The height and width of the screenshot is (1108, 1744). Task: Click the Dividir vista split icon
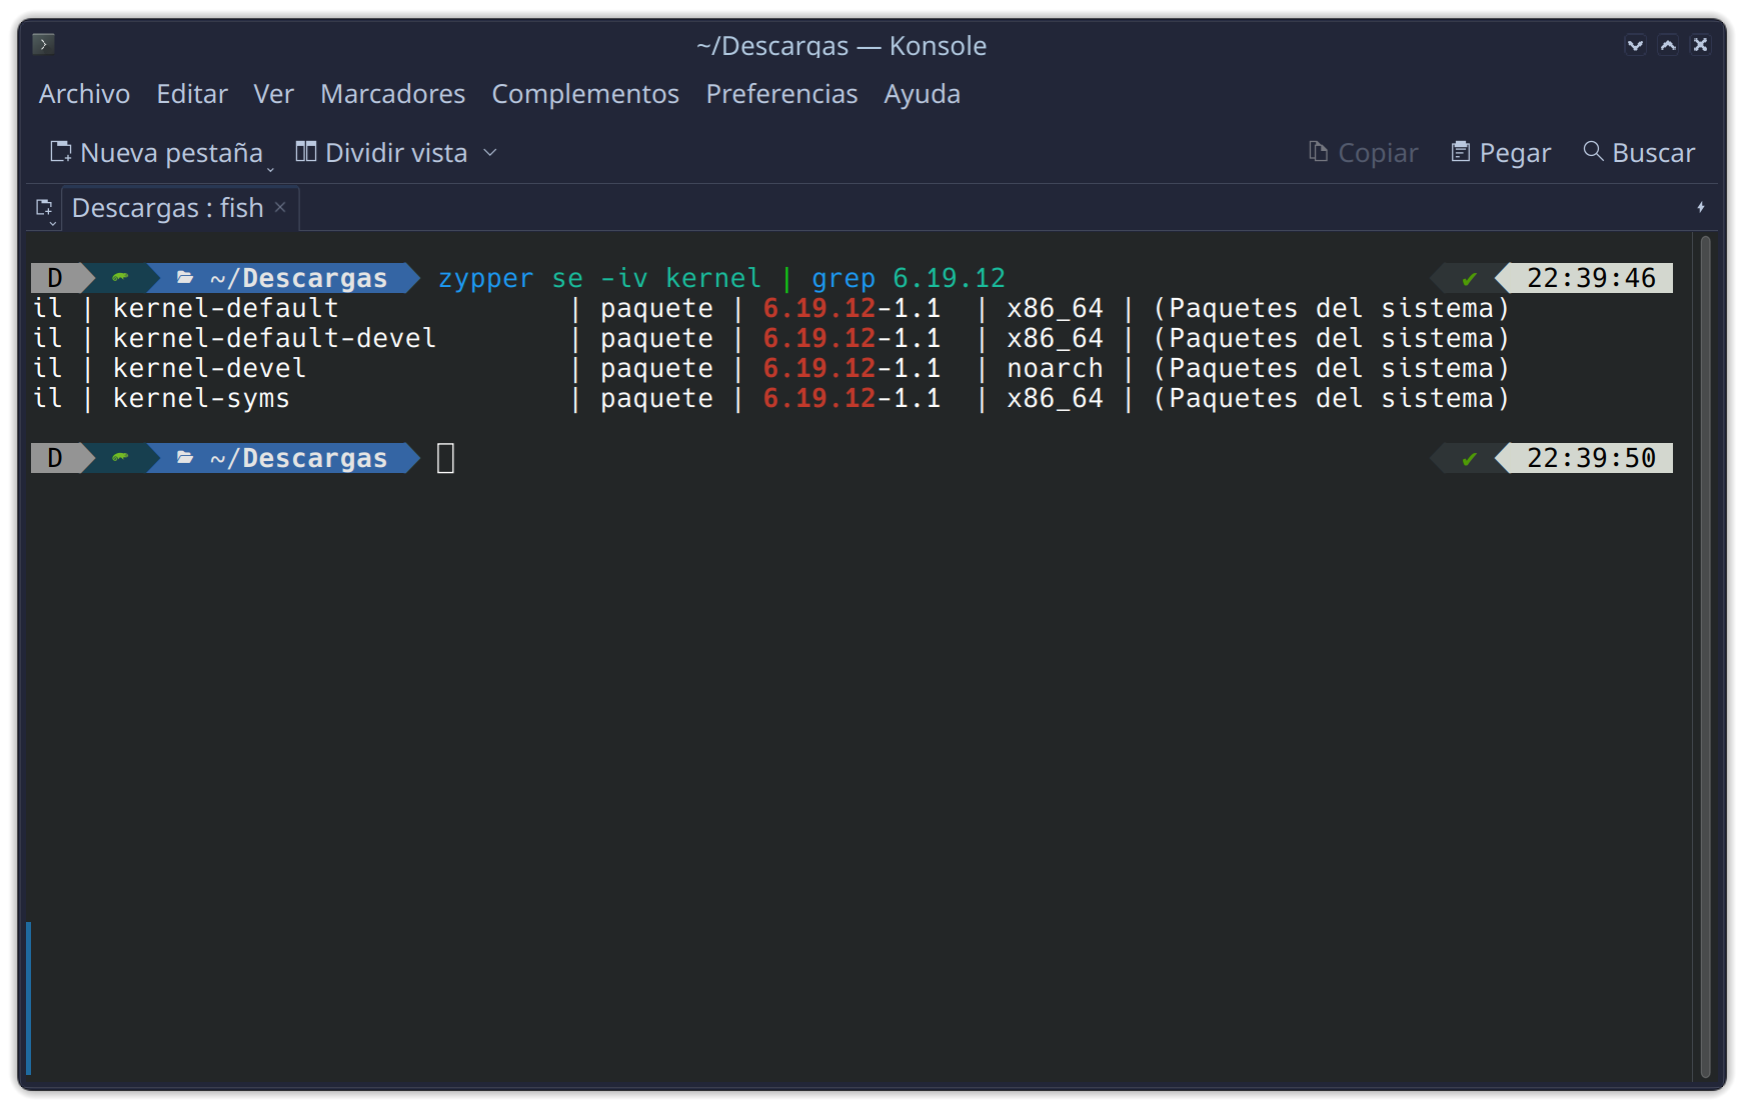tap(306, 152)
